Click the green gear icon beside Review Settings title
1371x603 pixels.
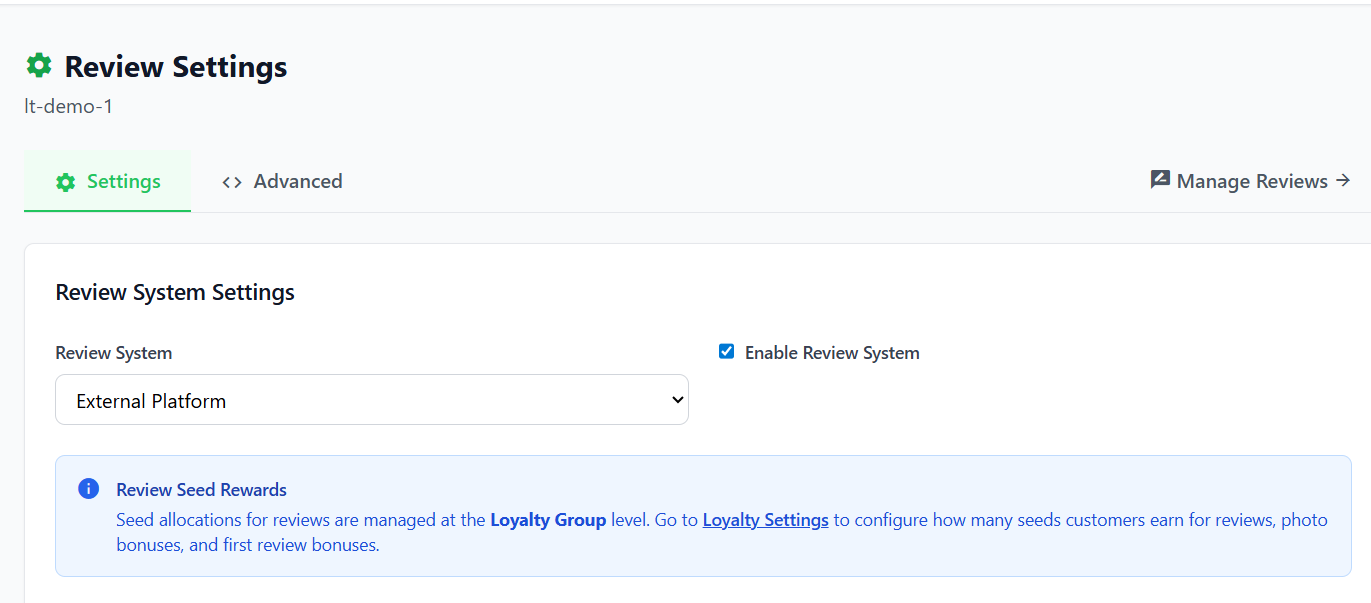point(38,66)
